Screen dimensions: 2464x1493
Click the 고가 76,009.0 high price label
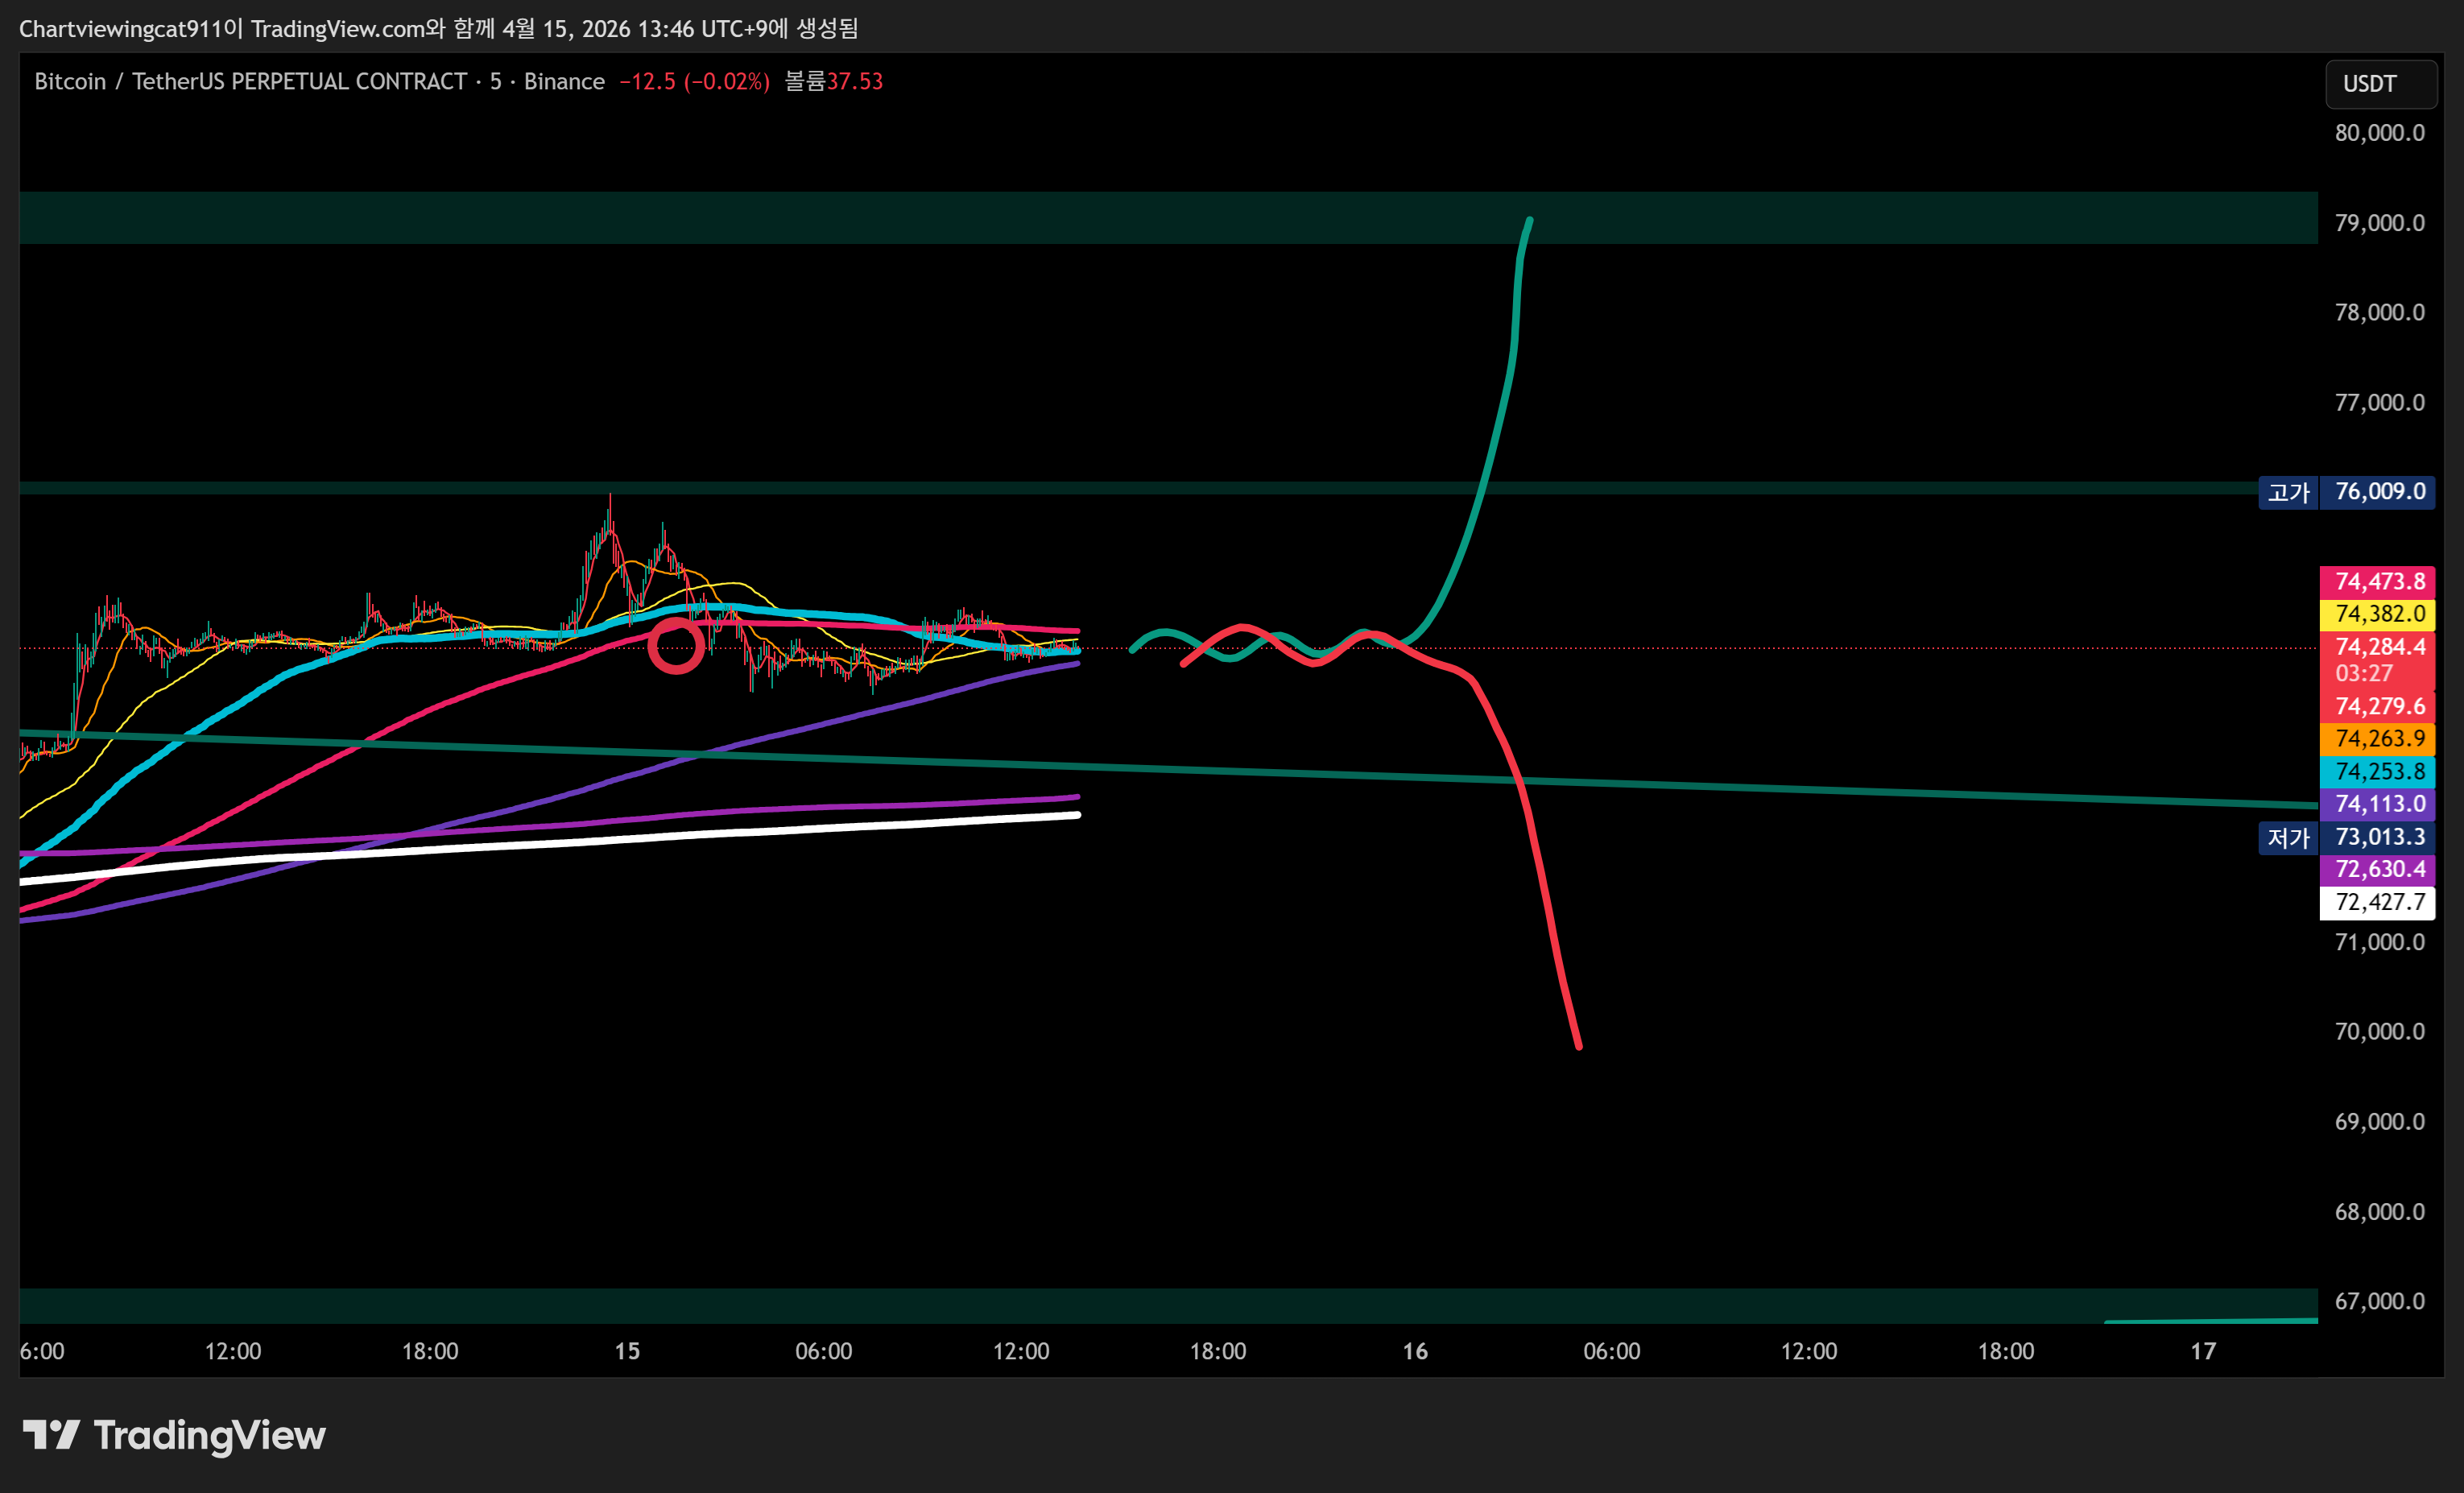click(2345, 492)
